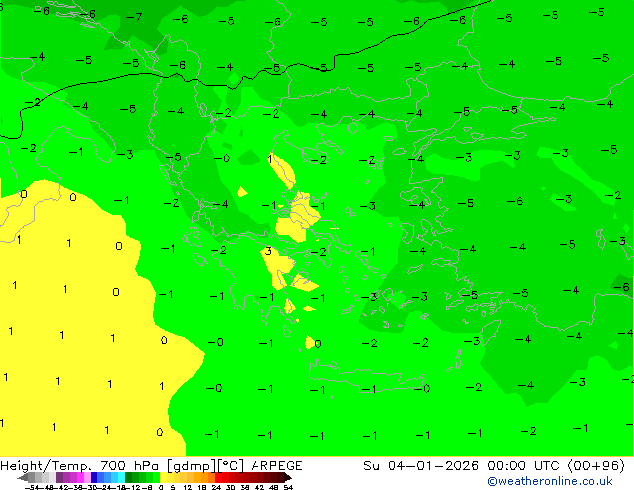Click the -7 temperature value near top
This screenshot has width=634, height=490.
click(134, 17)
